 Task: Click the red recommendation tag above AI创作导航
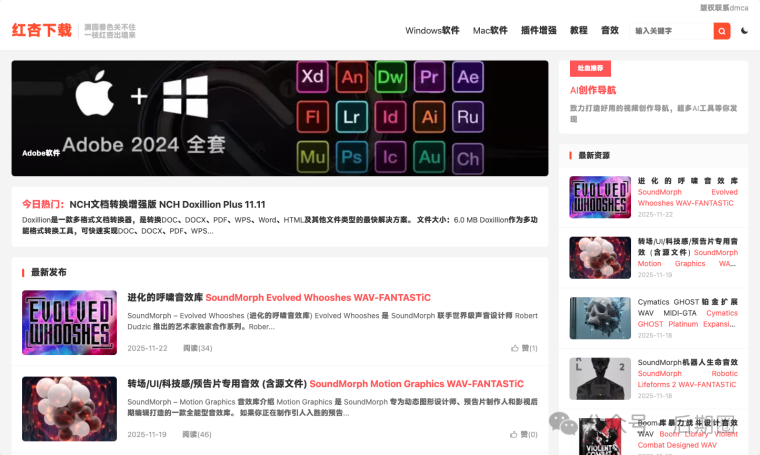590,68
